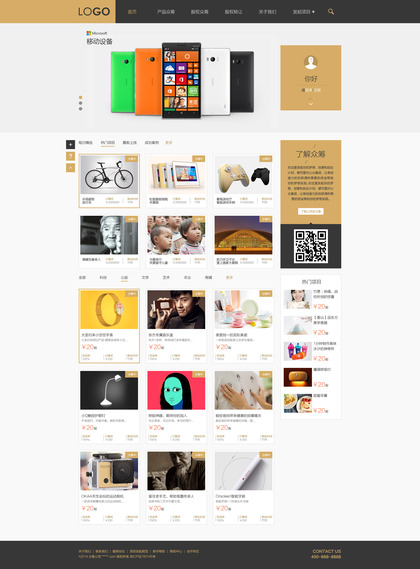Click the user avatar icon in greeting card
Screen dimensions: 420x569
point(310,62)
